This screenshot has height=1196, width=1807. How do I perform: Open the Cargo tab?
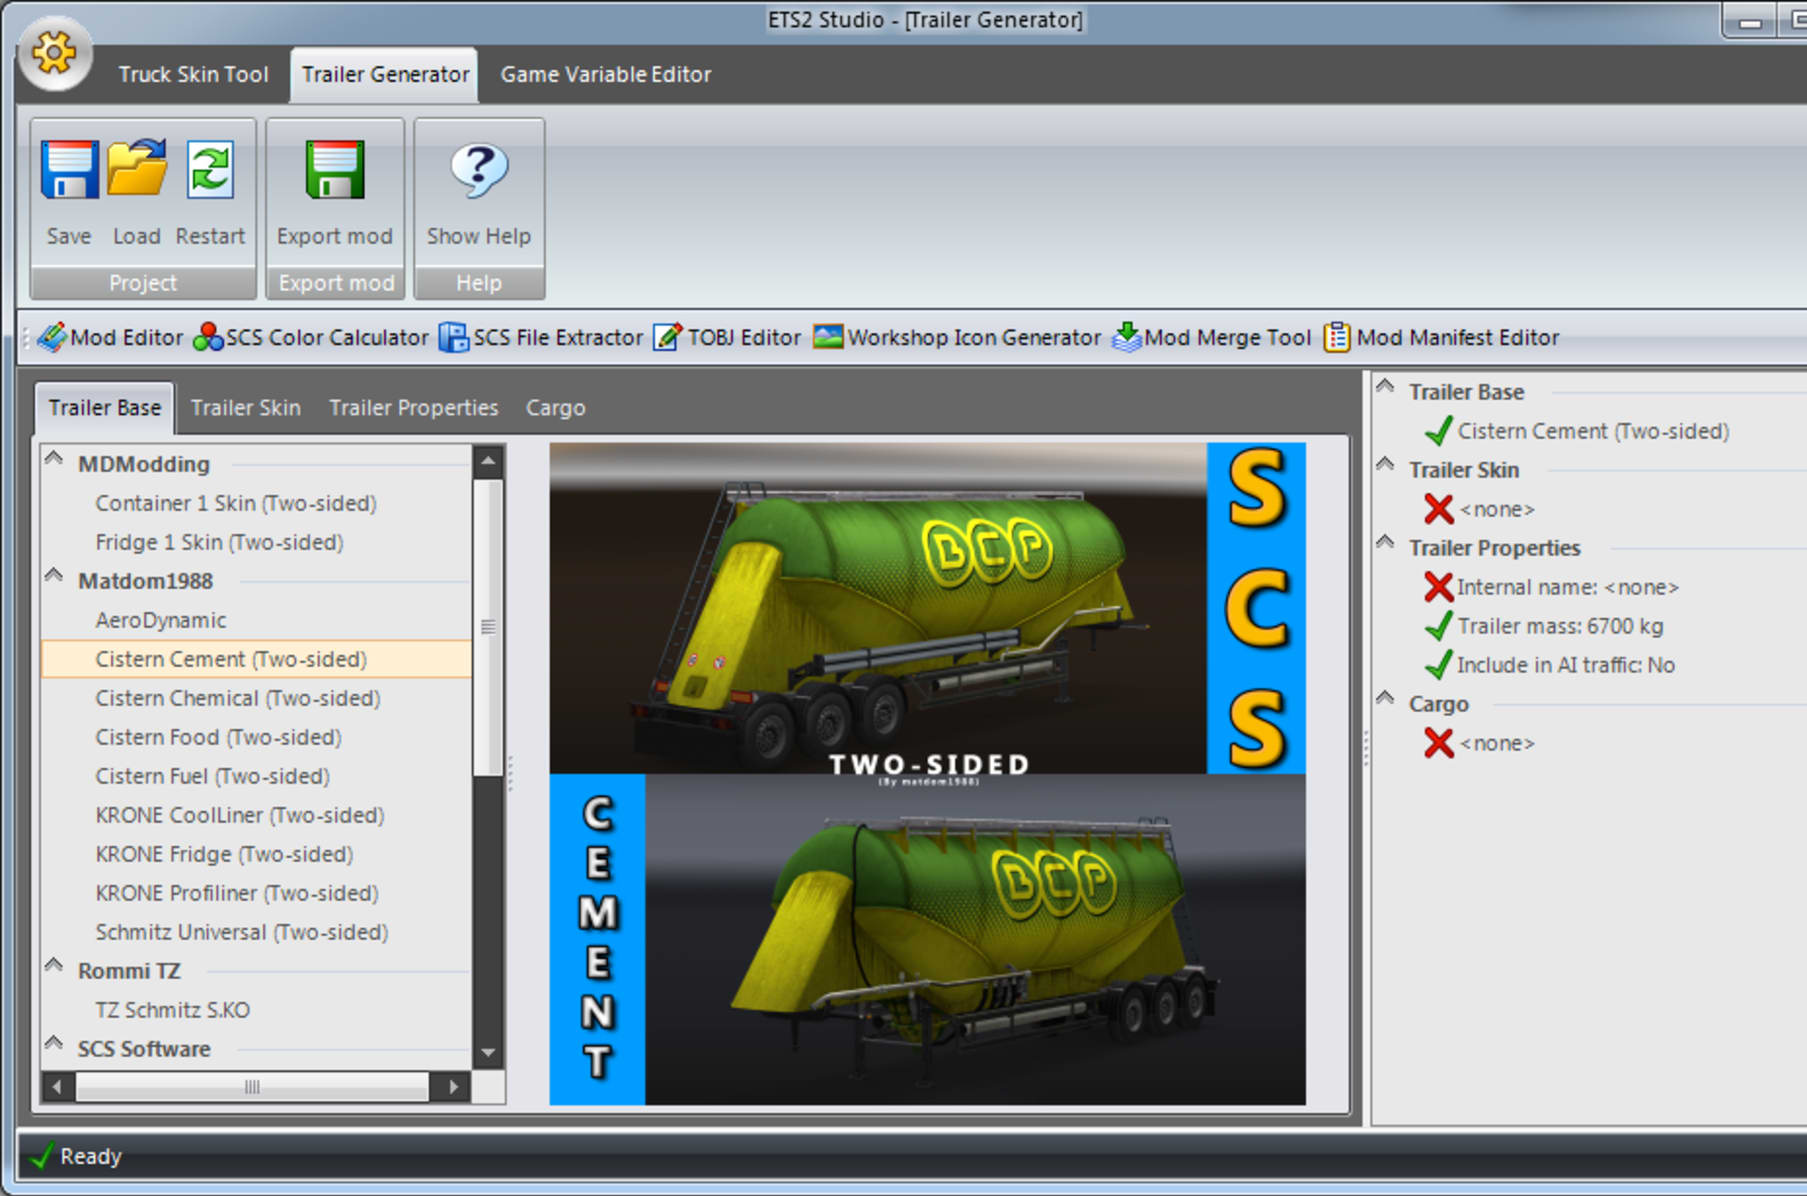556,408
